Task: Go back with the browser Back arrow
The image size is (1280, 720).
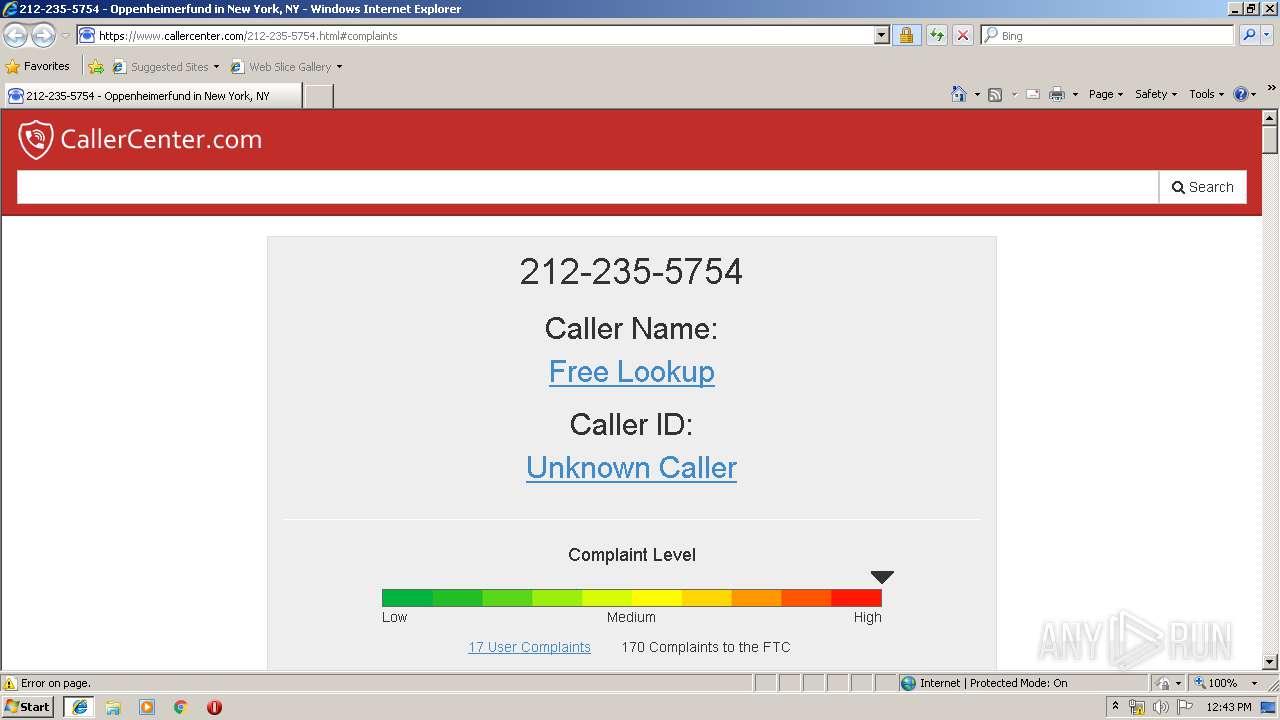Action: [x=16, y=36]
